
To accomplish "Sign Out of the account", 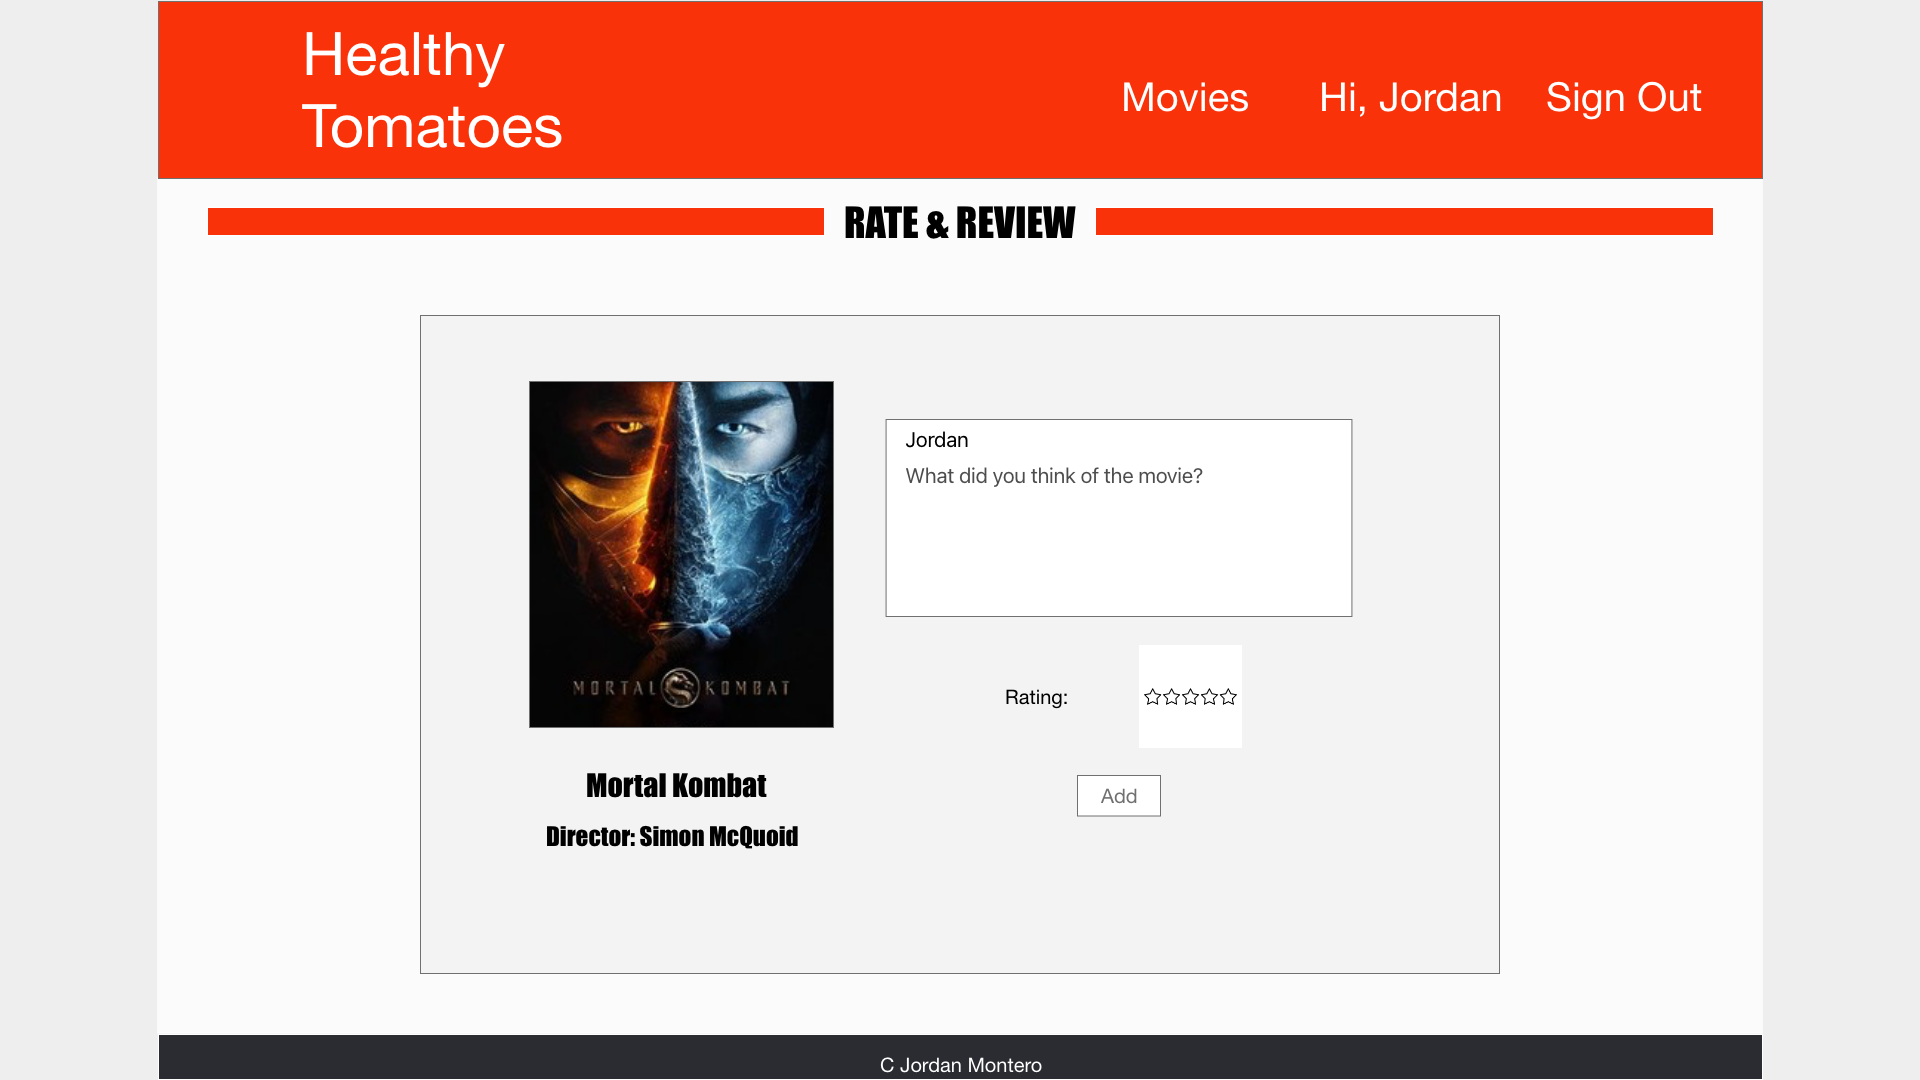I will pyautogui.click(x=1622, y=98).
